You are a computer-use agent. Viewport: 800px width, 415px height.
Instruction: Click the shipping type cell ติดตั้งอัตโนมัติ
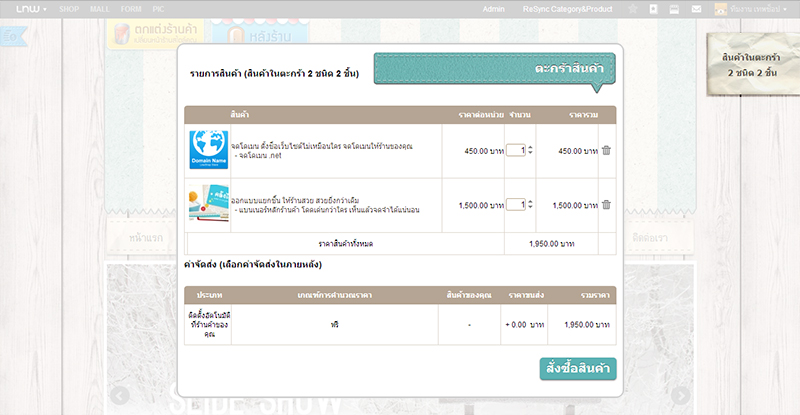click(x=208, y=325)
